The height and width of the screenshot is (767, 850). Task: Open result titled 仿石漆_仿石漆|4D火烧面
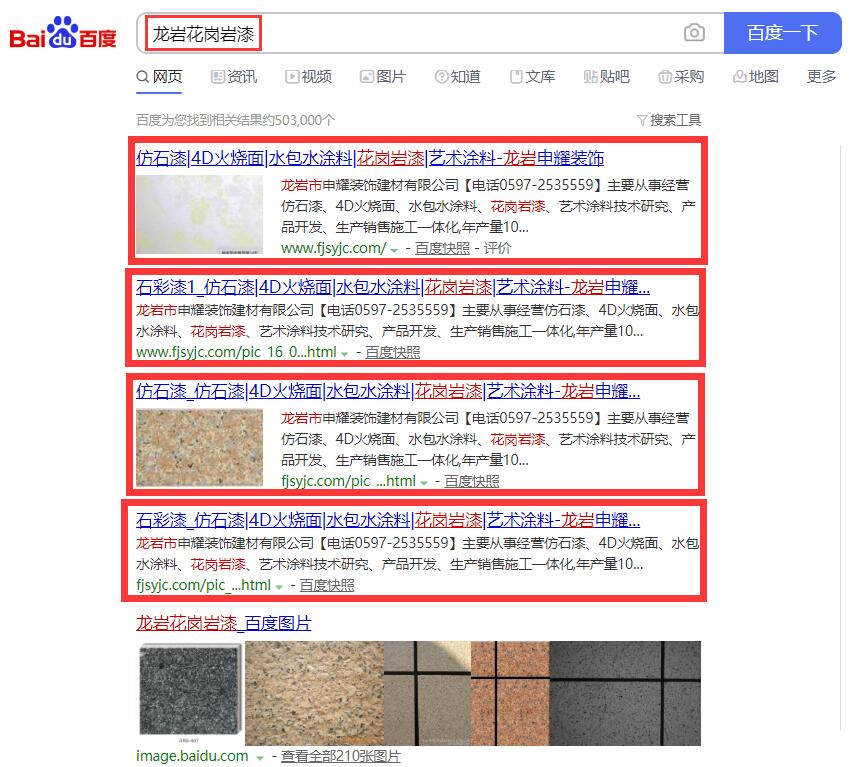coord(388,391)
